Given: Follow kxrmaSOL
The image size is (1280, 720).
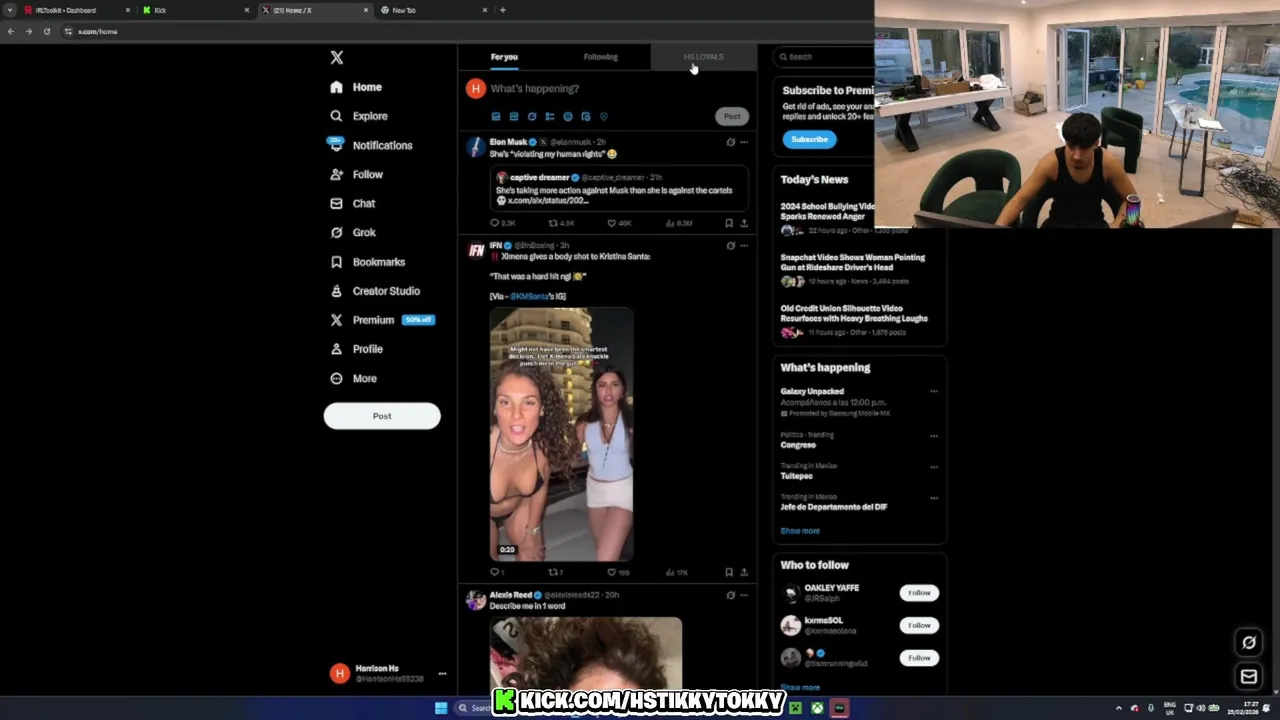Looking at the screenshot, I should (919, 625).
